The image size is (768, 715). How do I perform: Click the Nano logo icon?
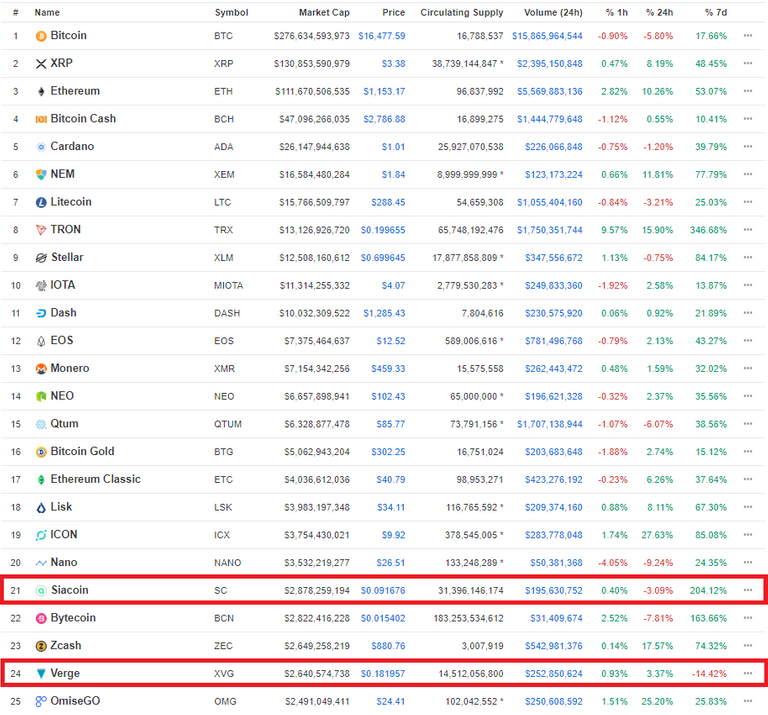click(x=41, y=563)
